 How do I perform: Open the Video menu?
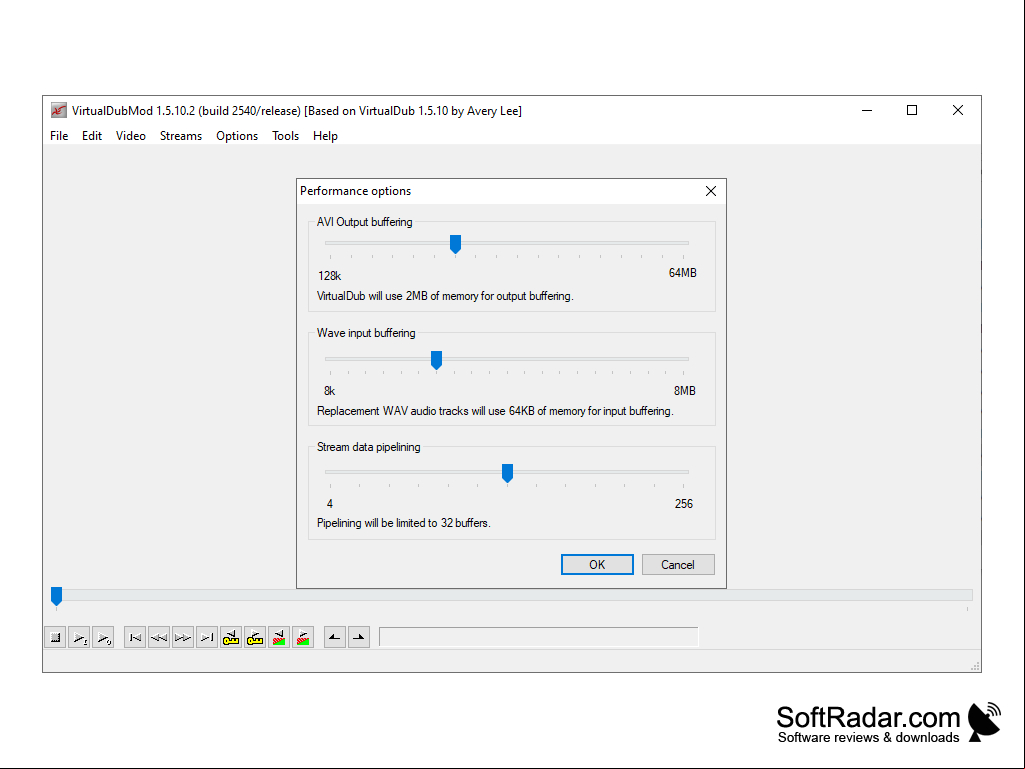pyautogui.click(x=131, y=136)
